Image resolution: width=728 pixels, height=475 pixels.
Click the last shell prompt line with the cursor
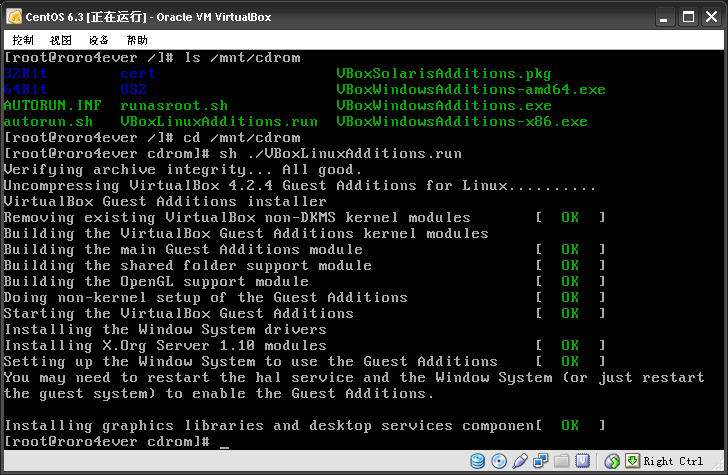[117, 442]
